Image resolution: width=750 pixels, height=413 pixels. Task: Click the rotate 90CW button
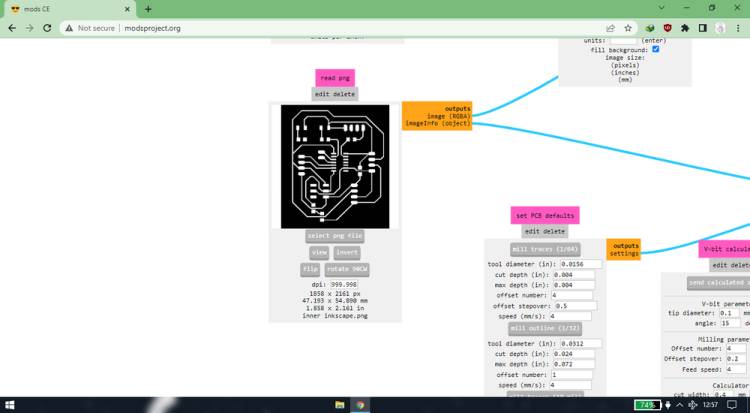pos(347,269)
